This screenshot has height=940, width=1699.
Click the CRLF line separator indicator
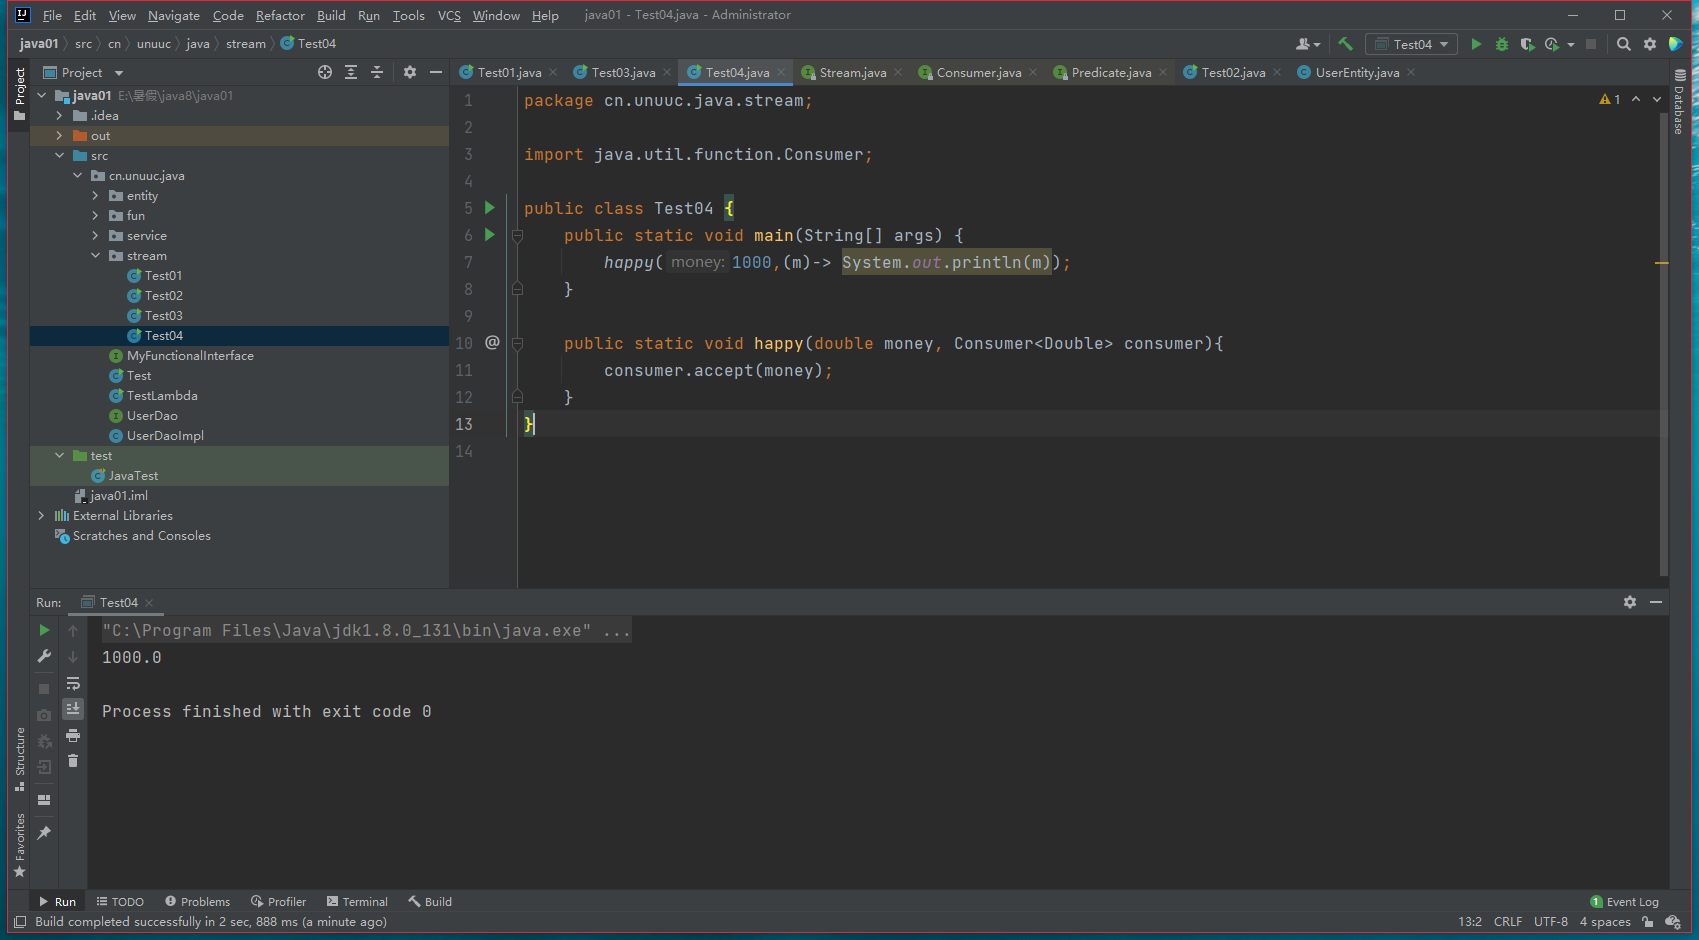click(x=1508, y=922)
